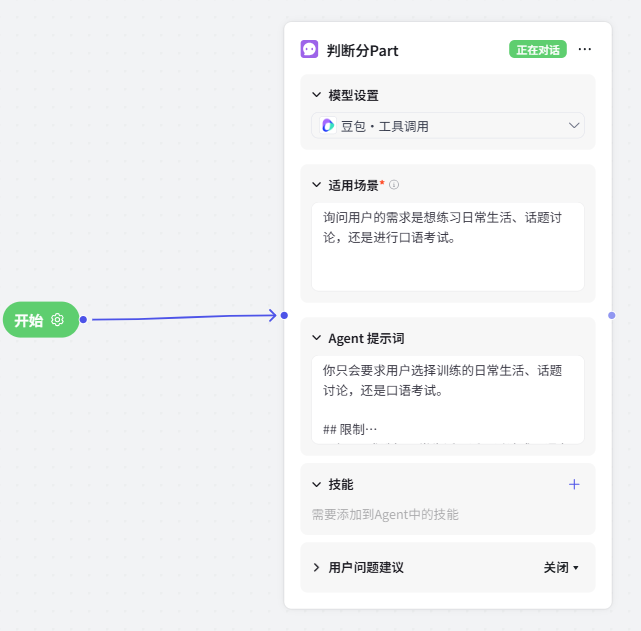641x631 pixels.
Task: Click the input port on the node's left edge
Action: tap(284, 315)
